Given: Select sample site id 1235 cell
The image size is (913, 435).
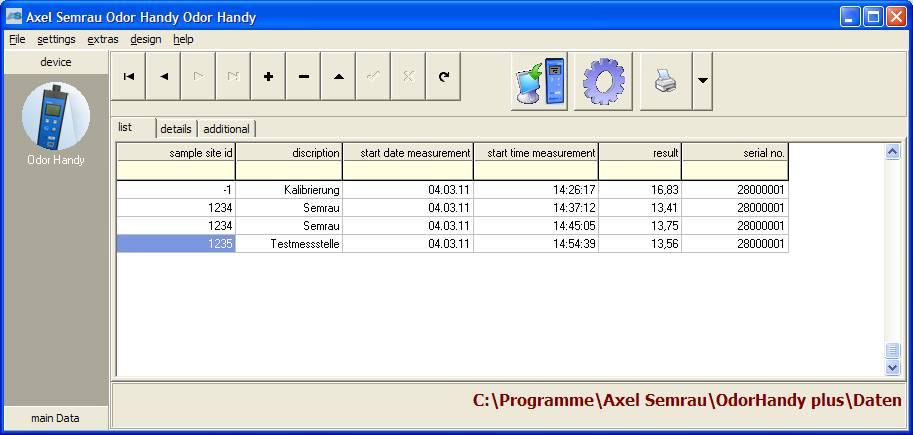Looking at the screenshot, I should pyautogui.click(x=176, y=244).
